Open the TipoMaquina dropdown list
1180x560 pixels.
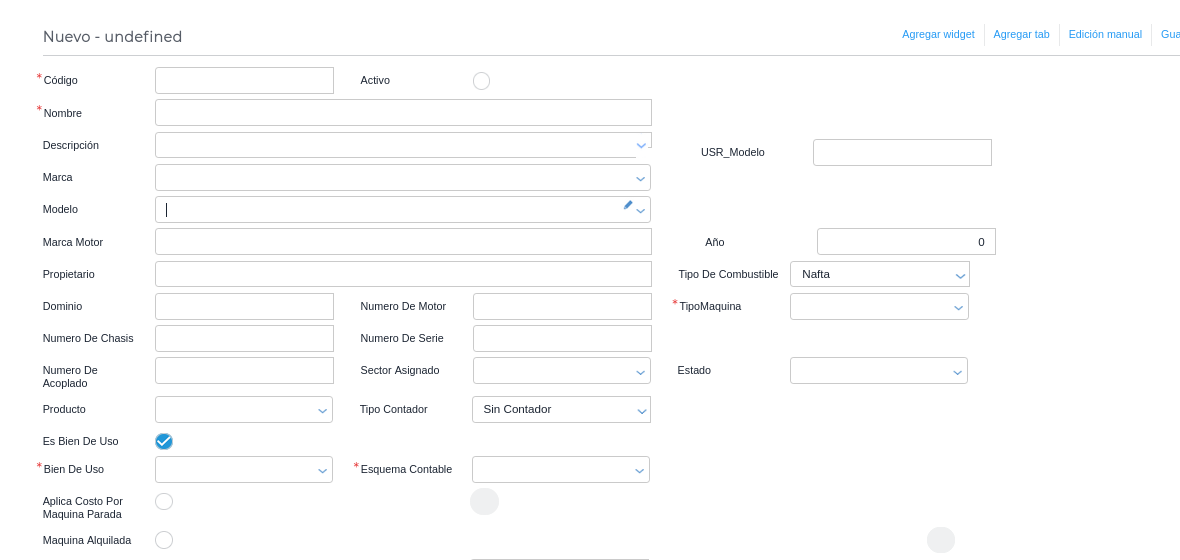tap(879, 307)
